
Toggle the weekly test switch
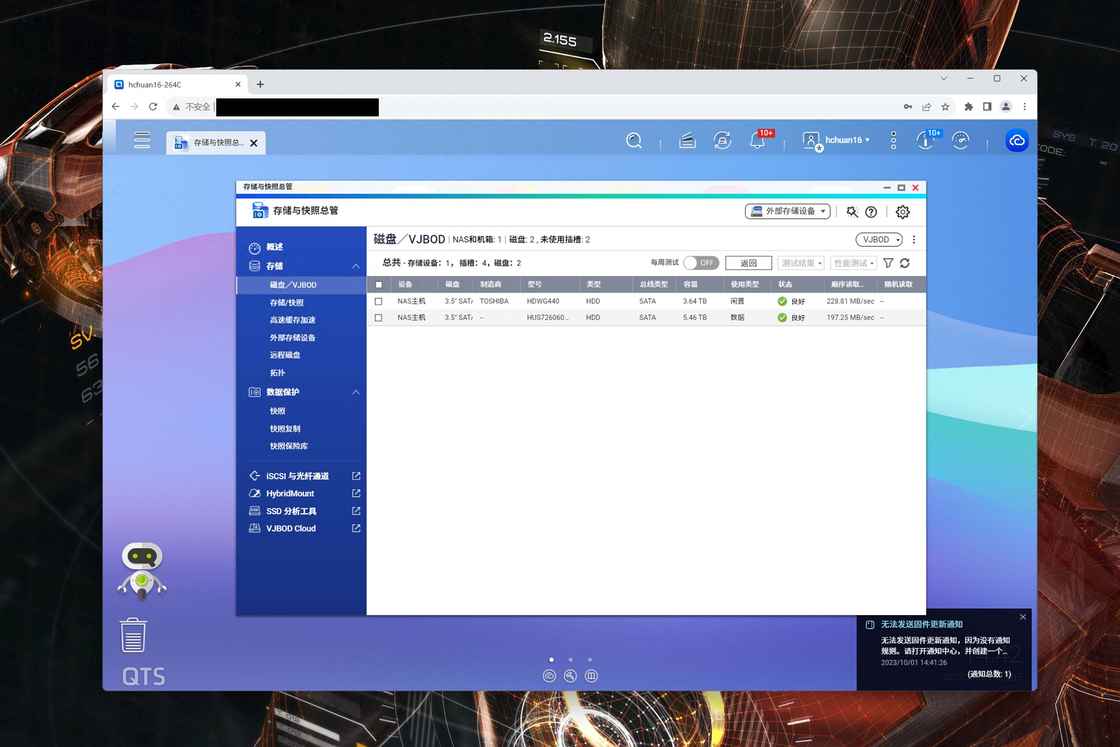701,263
